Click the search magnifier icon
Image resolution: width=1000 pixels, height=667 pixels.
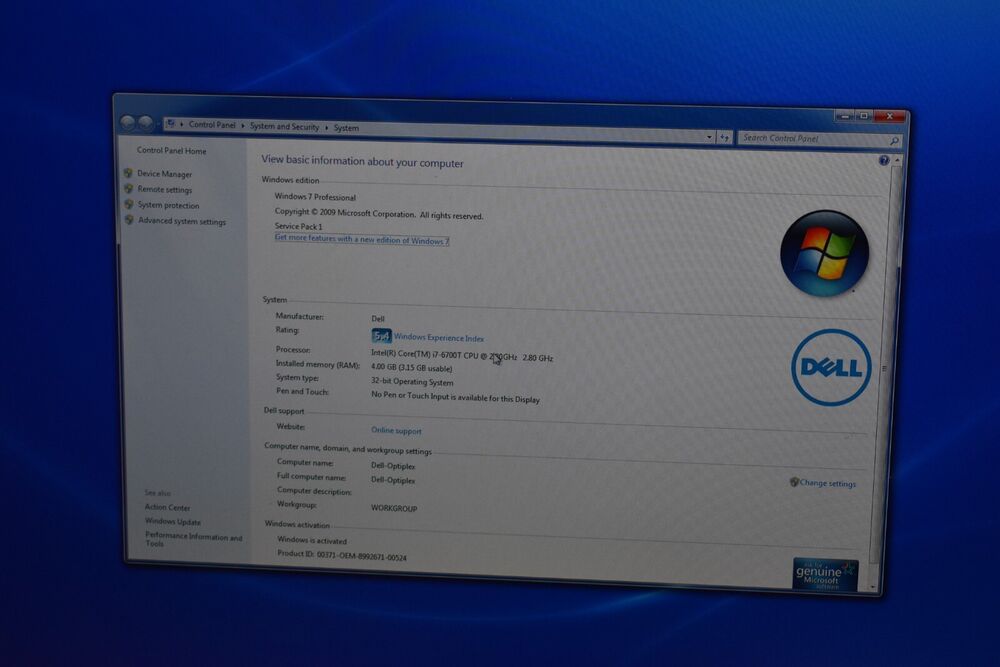[894, 141]
